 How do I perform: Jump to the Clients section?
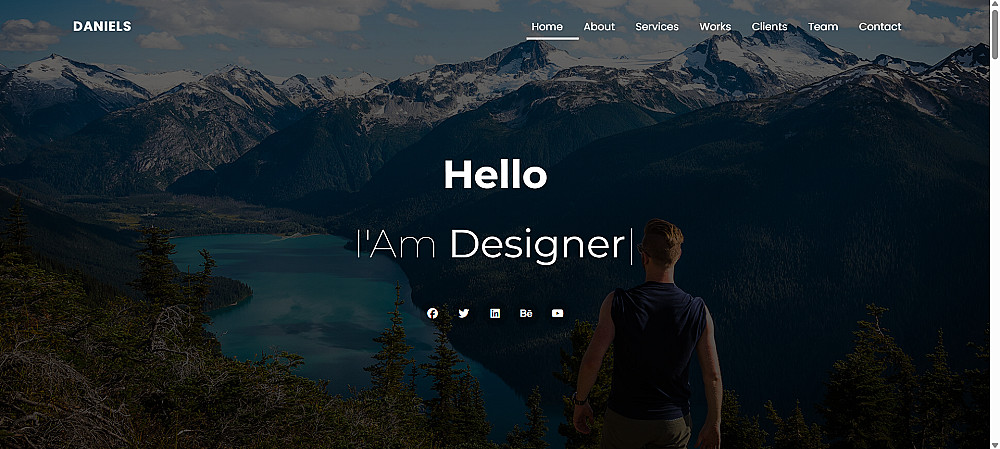[x=769, y=27]
